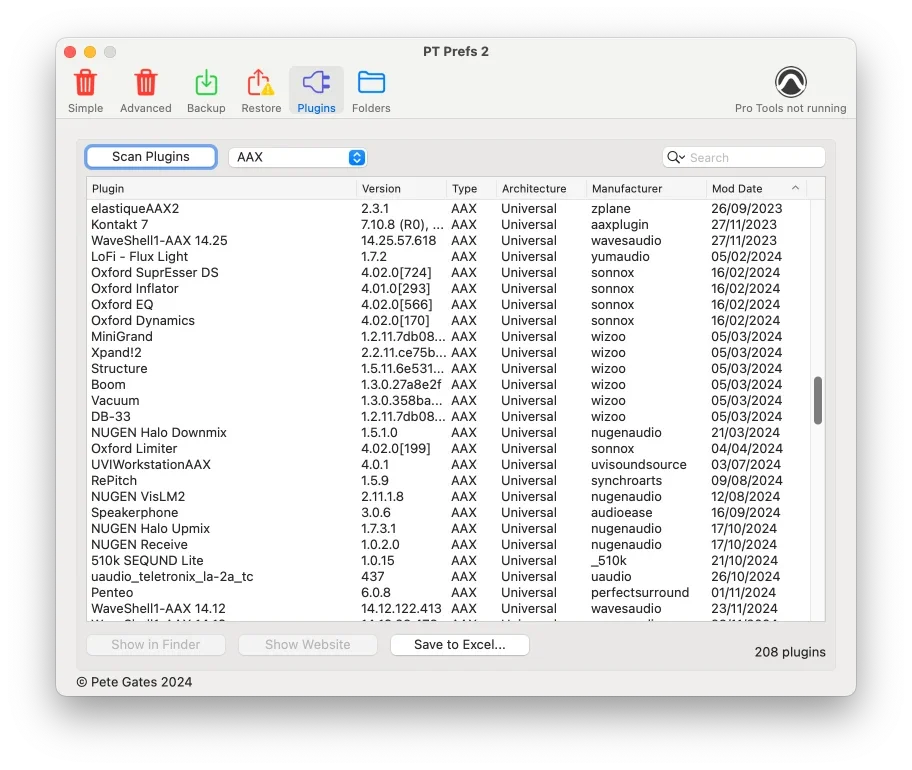This screenshot has width=912, height=770.
Task: Select the 510k SEQUND Lite row
Action: [448, 560]
